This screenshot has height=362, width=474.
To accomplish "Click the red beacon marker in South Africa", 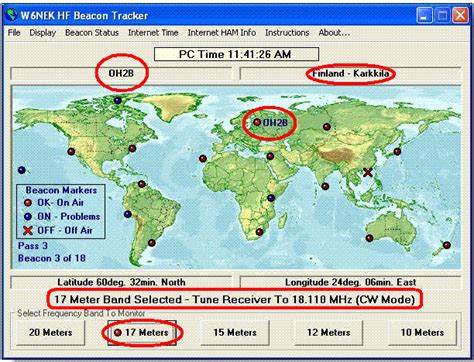I will (259, 232).
